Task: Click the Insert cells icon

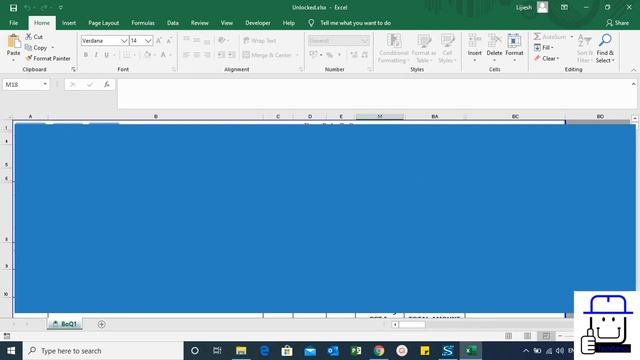Action: pos(474,41)
